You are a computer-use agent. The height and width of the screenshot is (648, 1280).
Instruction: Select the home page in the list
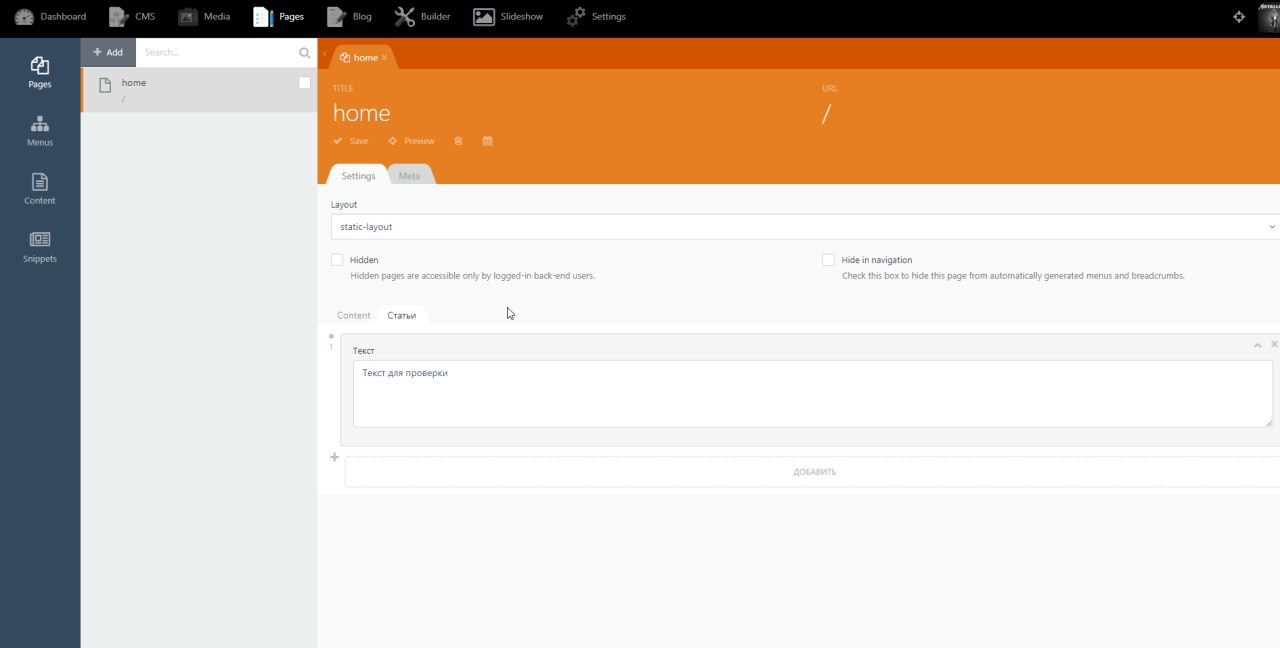[199, 90]
